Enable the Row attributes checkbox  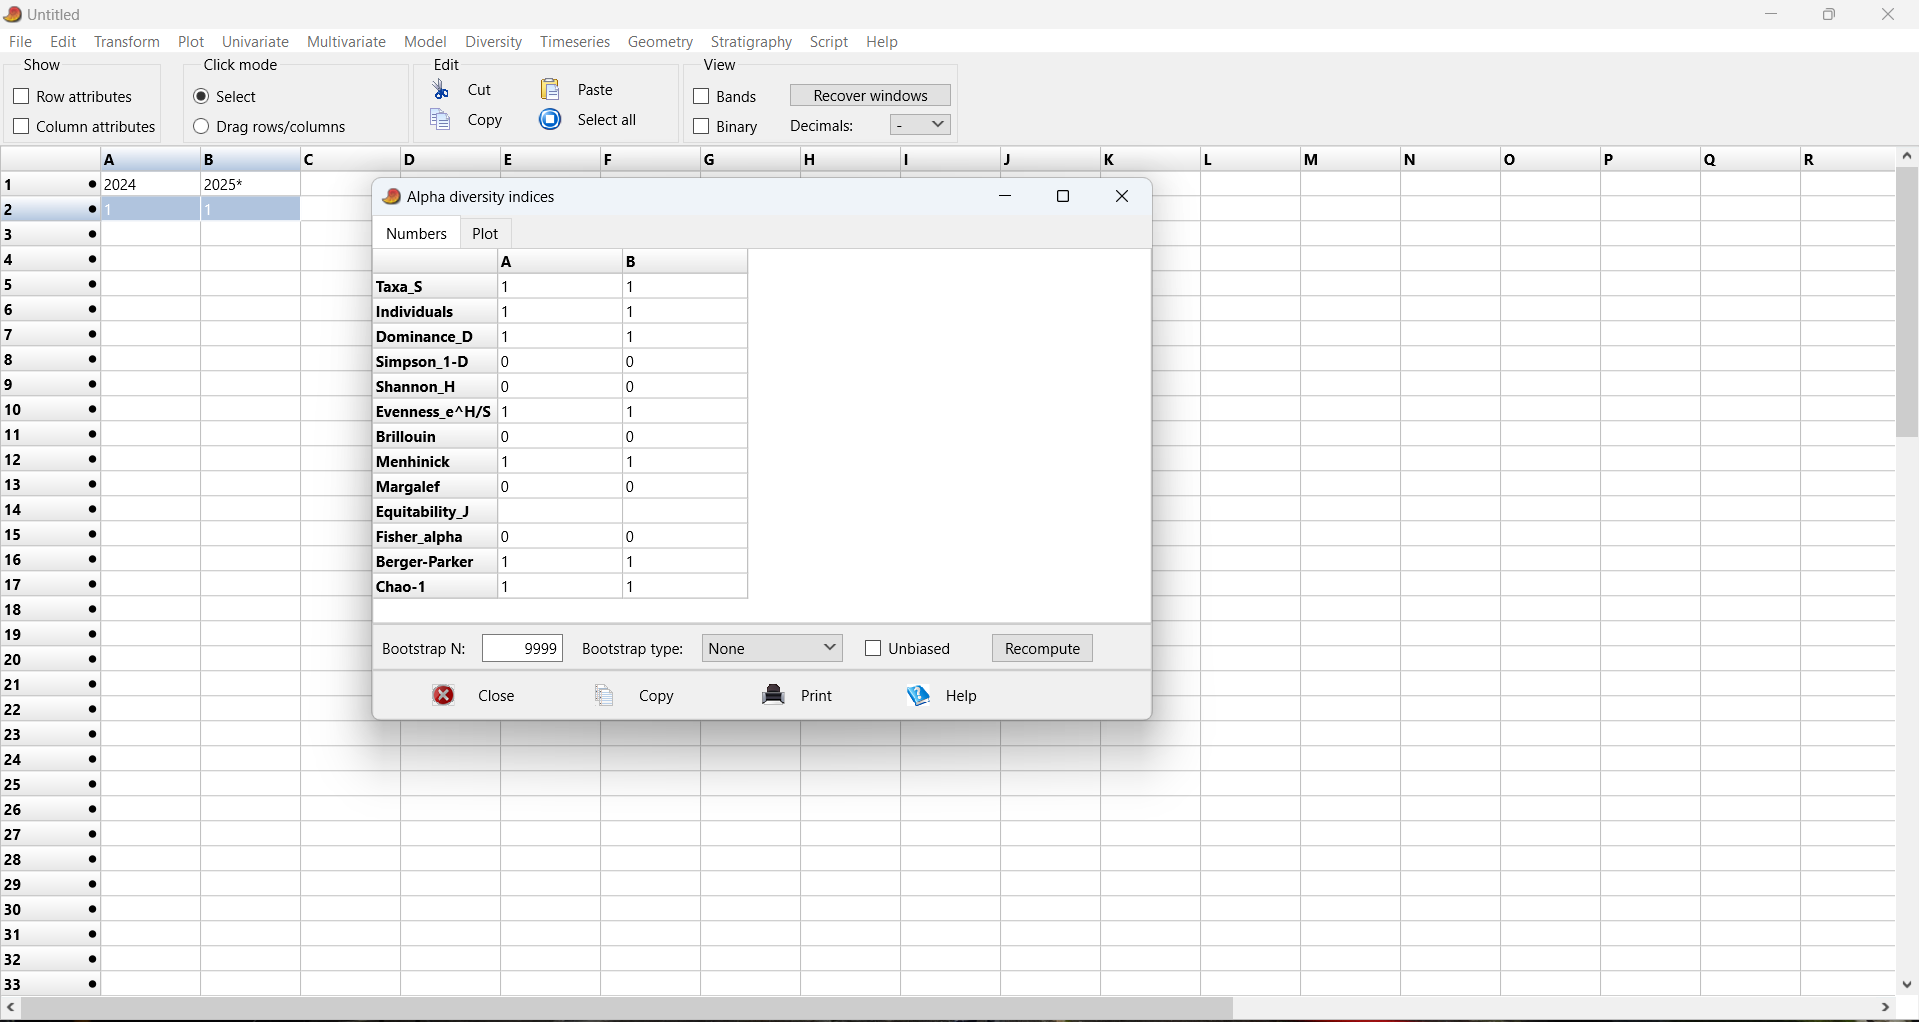pyautogui.click(x=21, y=97)
